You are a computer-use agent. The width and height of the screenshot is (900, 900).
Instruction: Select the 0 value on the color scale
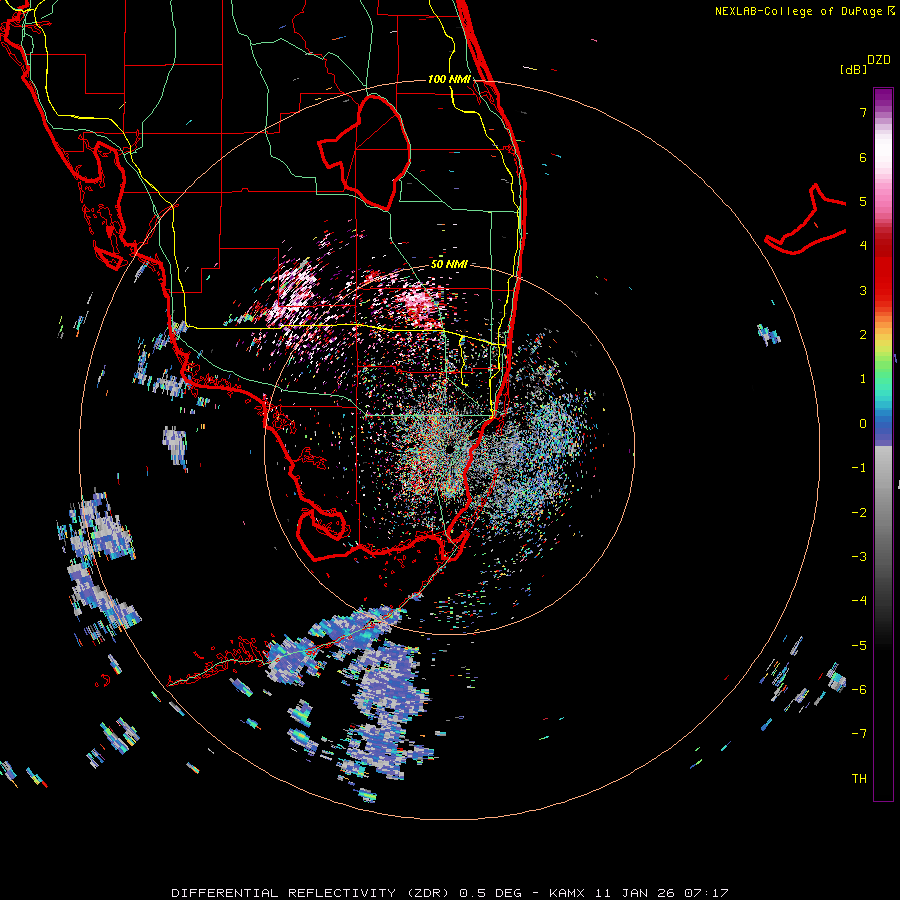point(863,424)
